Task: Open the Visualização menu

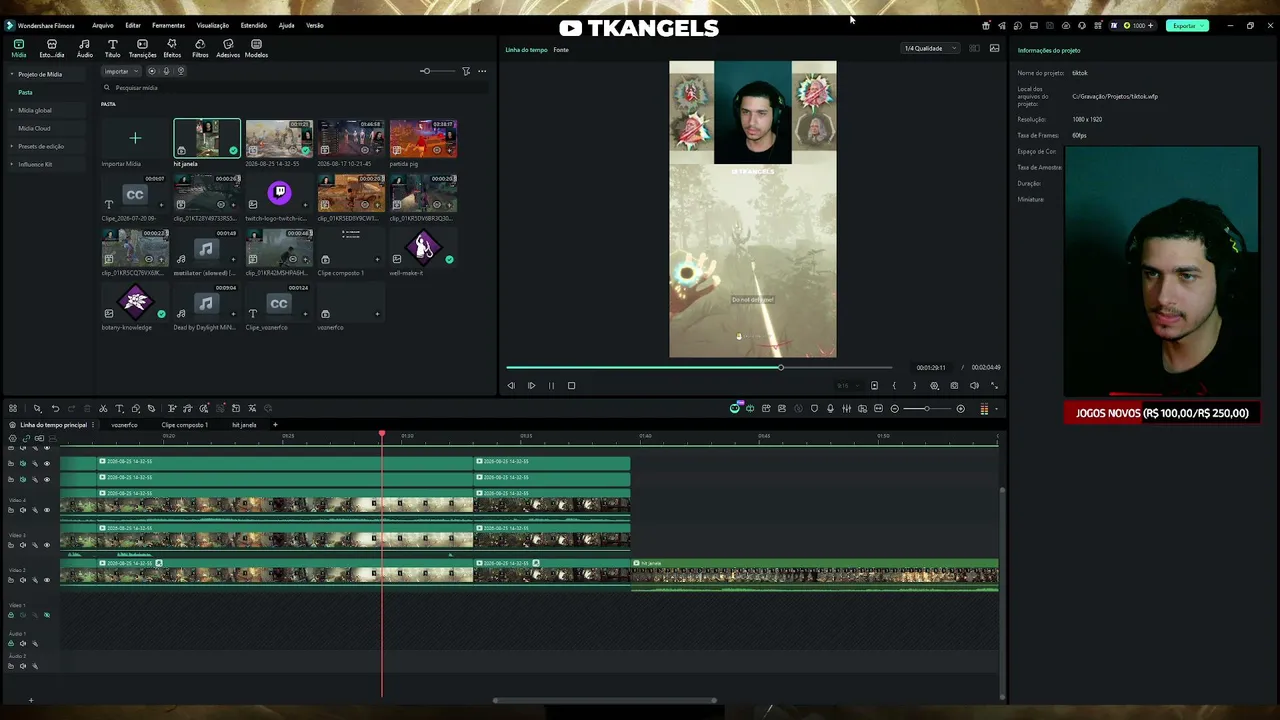Action: (x=213, y=25)
